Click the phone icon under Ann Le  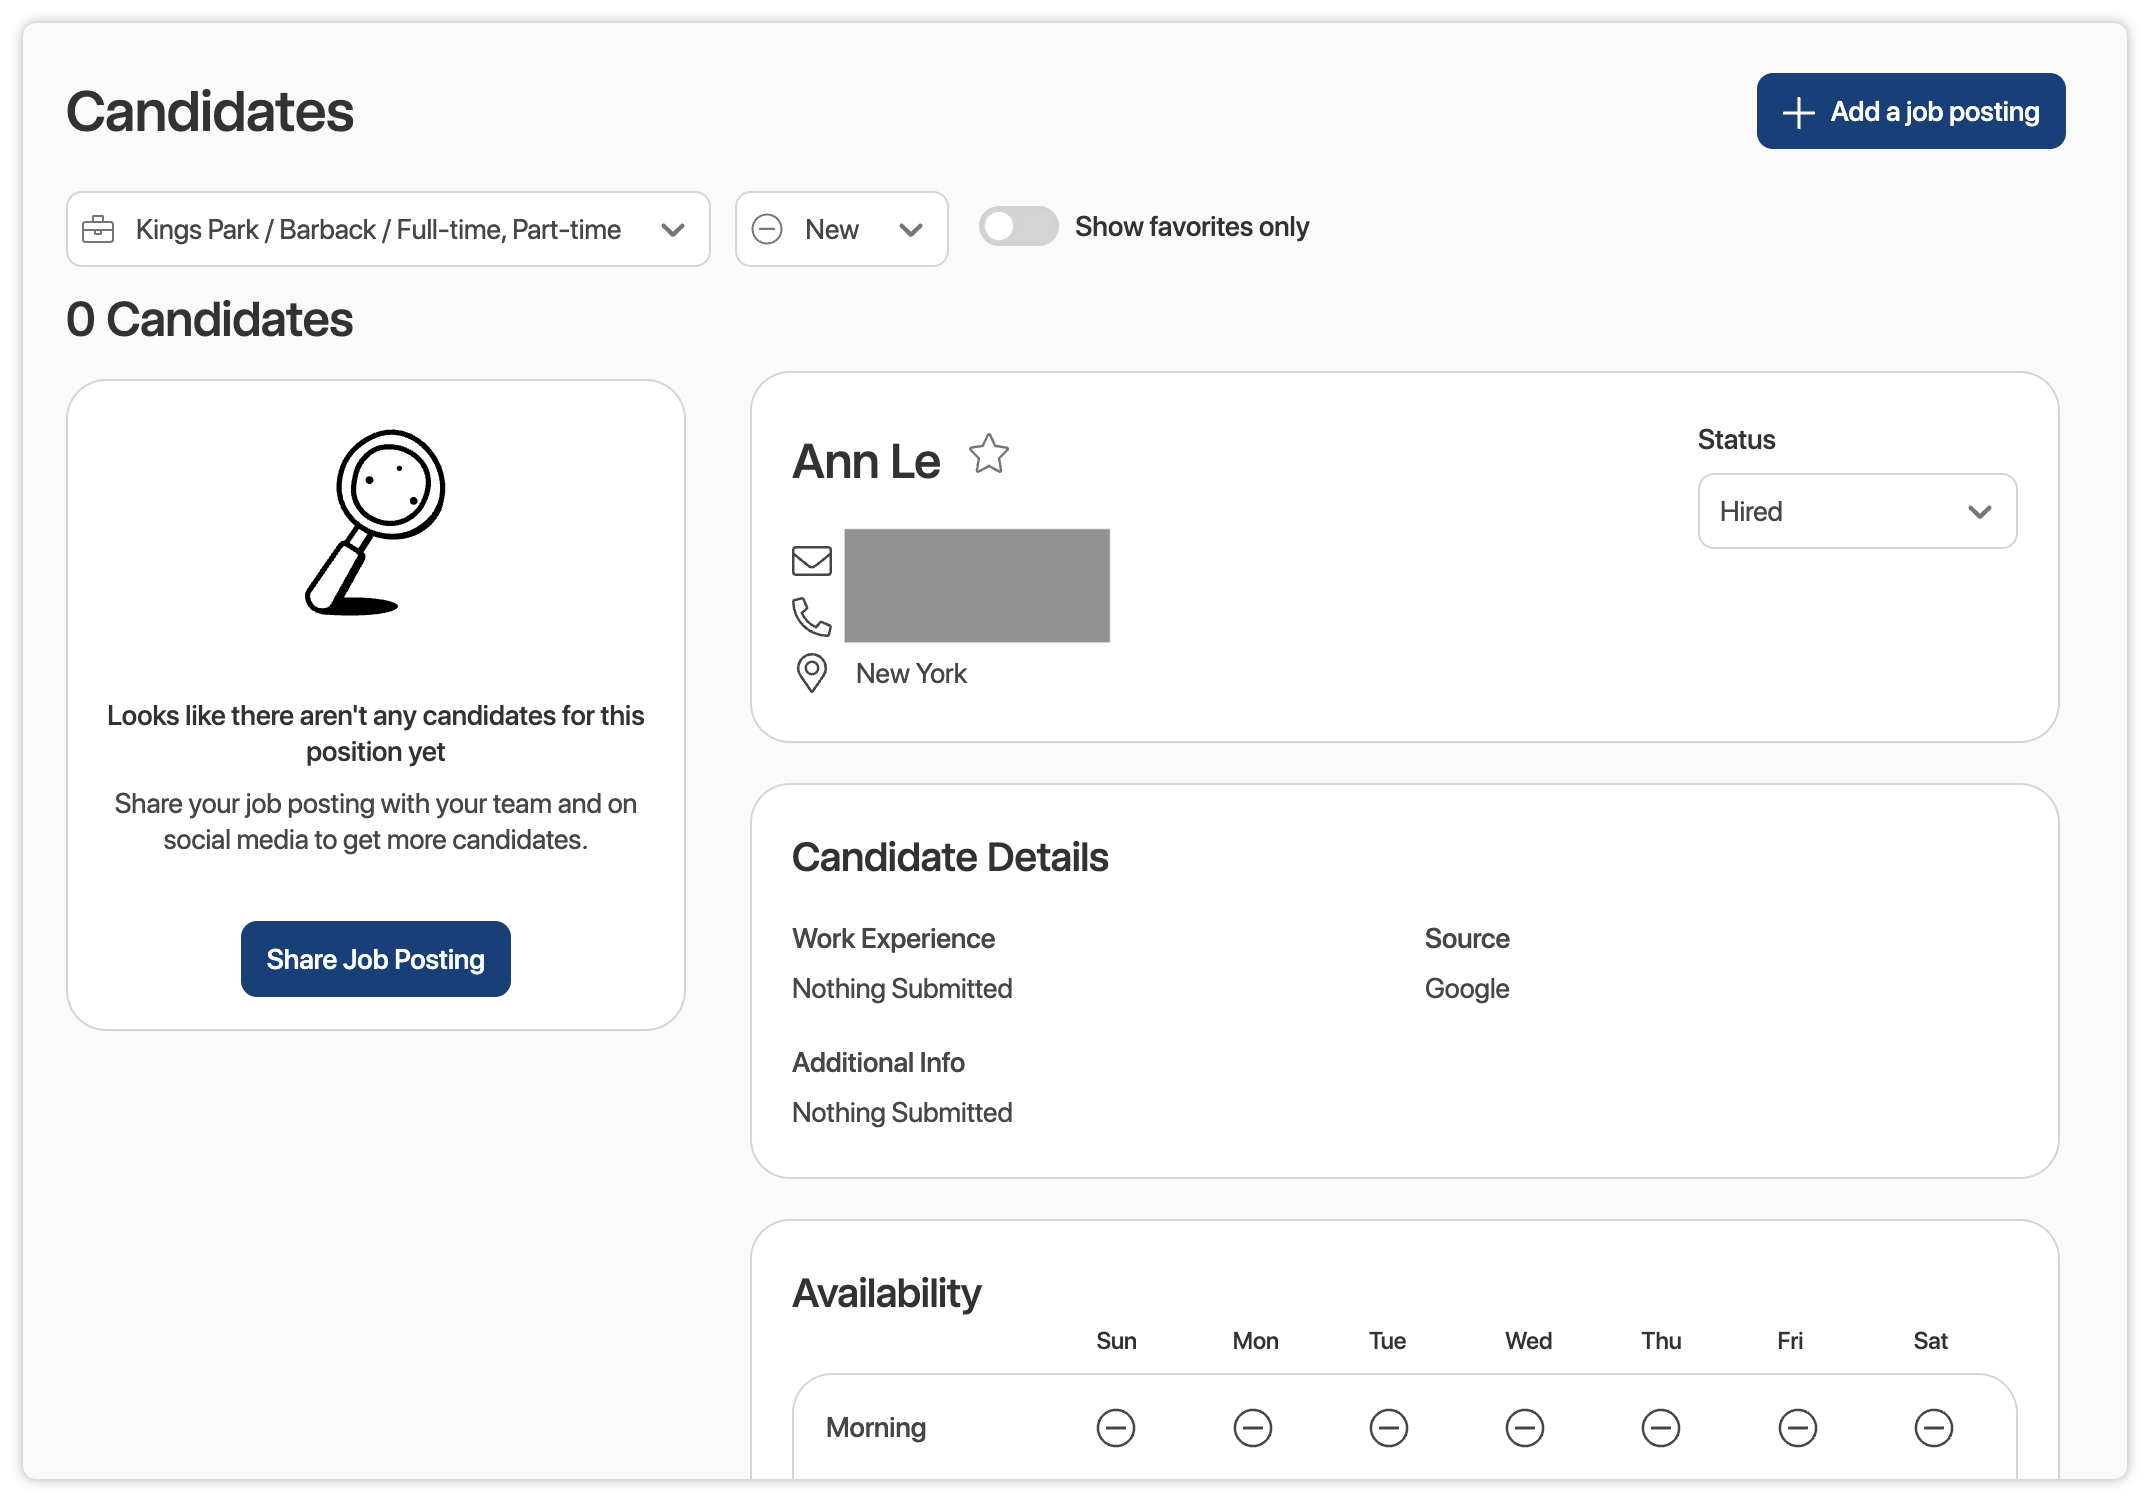tap(811, 617)
